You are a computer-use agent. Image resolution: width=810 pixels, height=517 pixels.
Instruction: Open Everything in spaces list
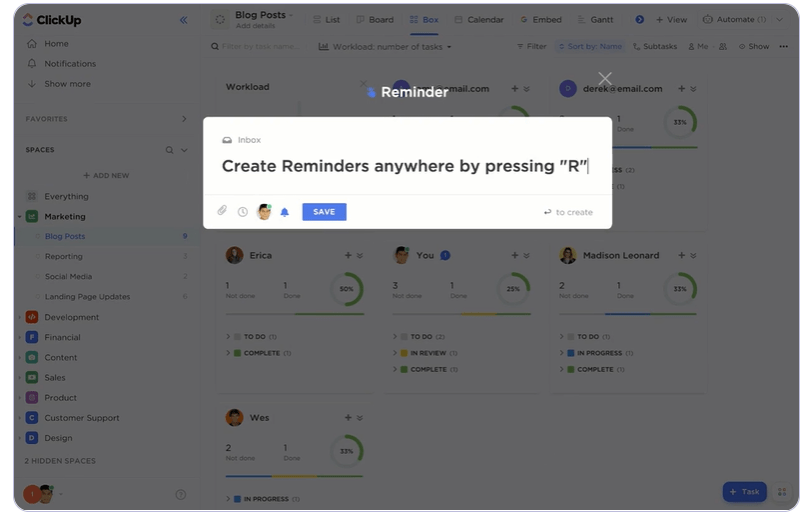tap(66, 196)
